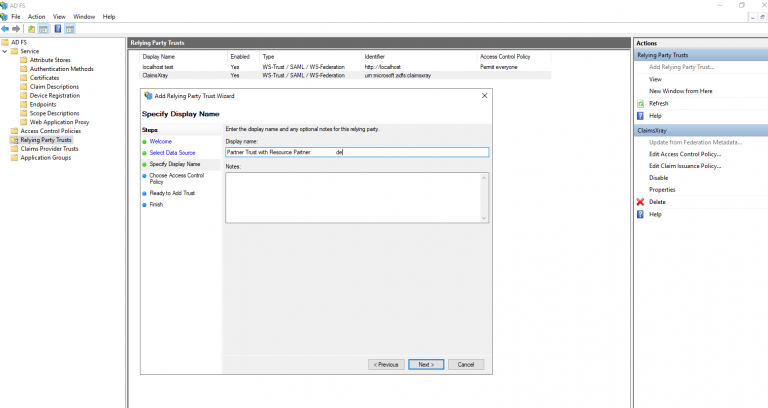Open the Action menu
The width and height of the screenshot is (768, 408).
pos(36,17)
